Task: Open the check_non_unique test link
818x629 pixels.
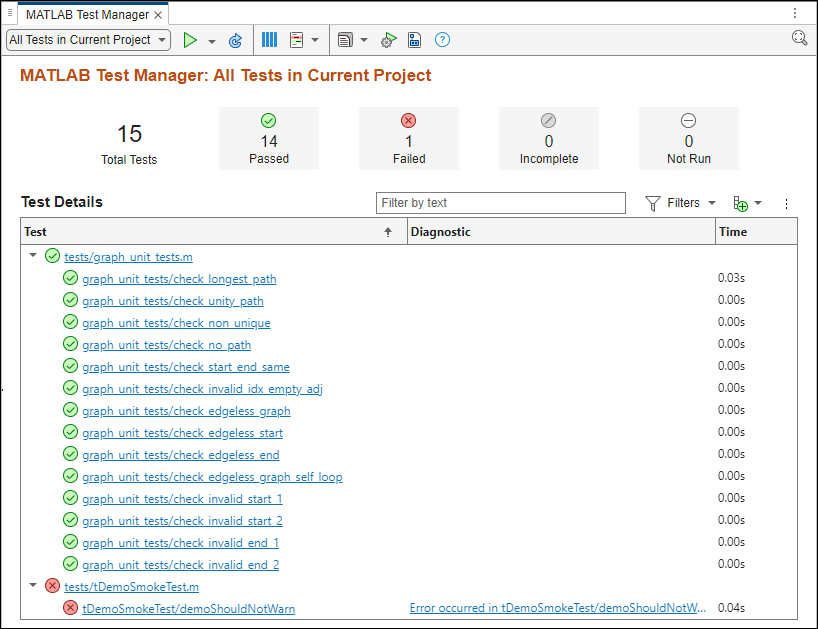Action: click(x=176, y=323)
